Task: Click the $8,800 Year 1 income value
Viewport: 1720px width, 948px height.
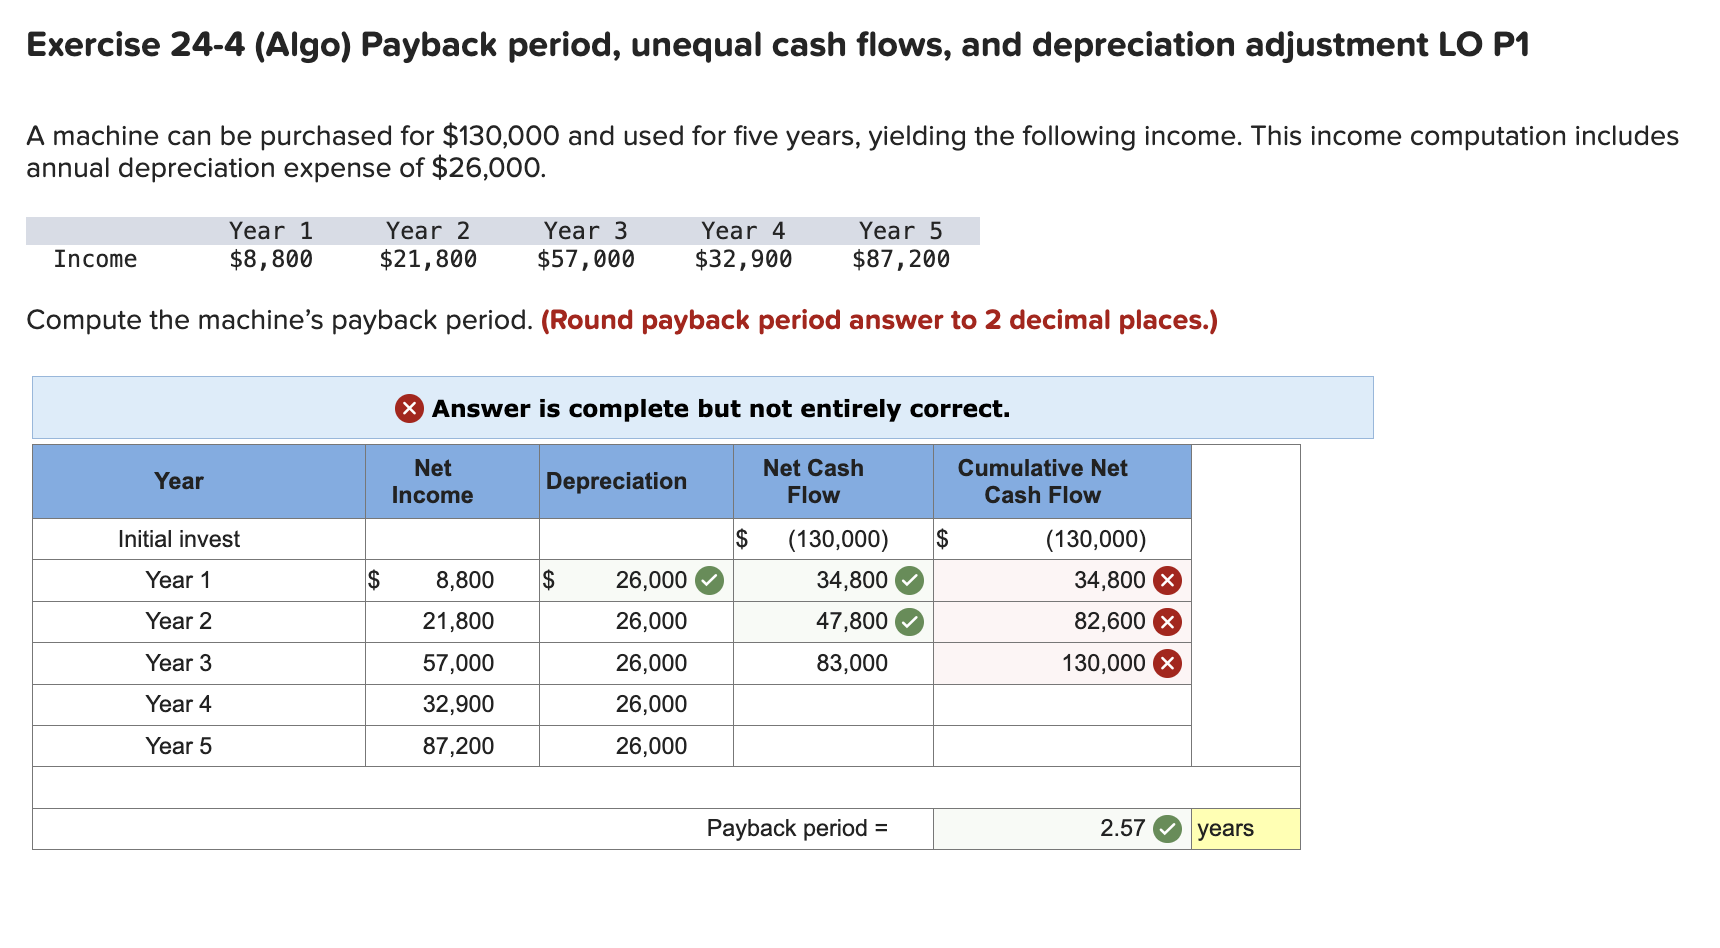Action: pyautogui.click(x=271, y=260)
